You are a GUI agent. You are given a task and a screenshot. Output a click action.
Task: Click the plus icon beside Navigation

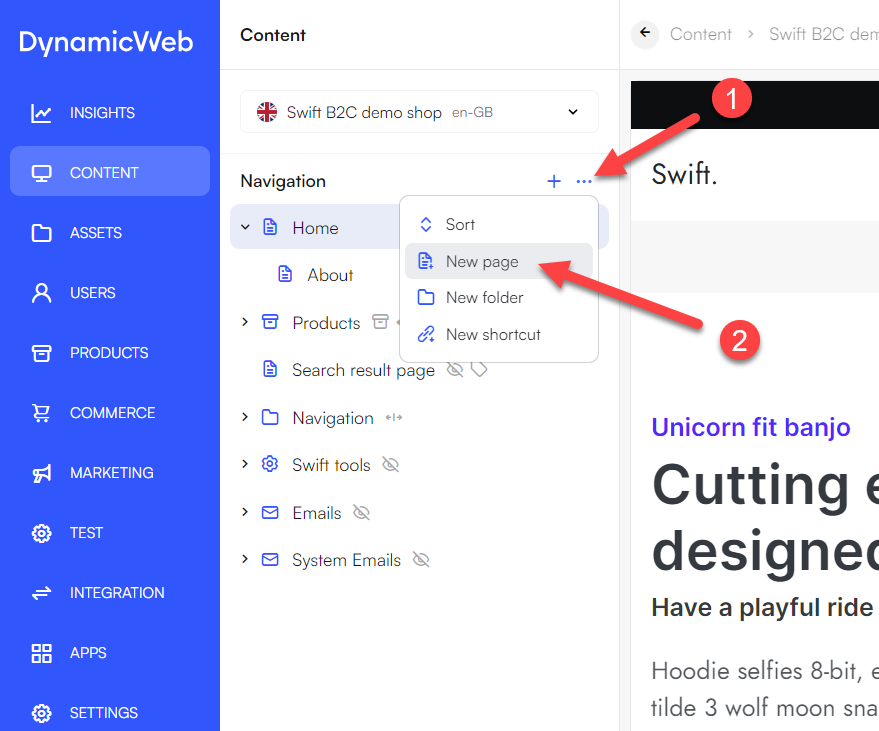tap(554, 181)
